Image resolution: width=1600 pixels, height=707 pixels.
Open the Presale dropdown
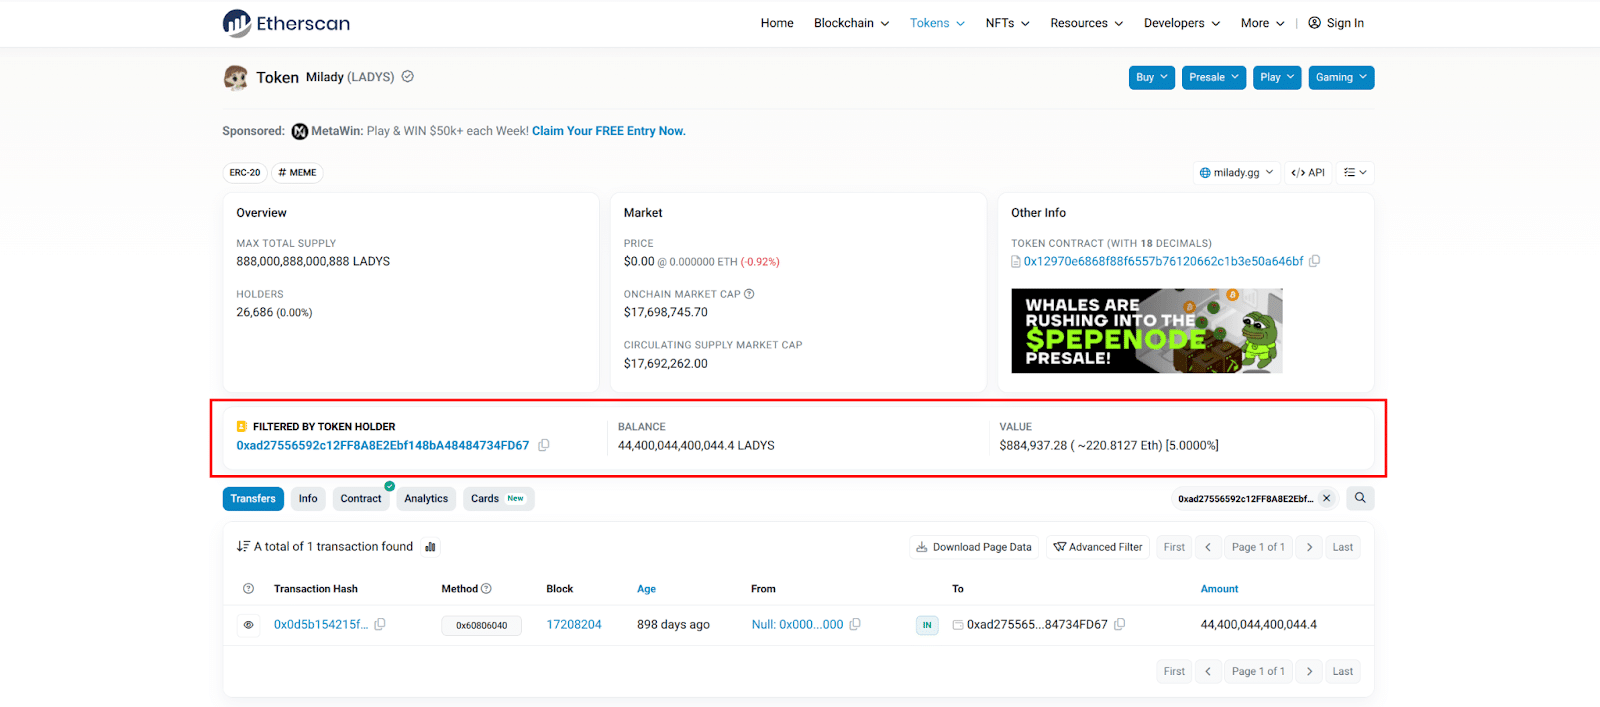pyautogui.click(x=1214, y=77)
